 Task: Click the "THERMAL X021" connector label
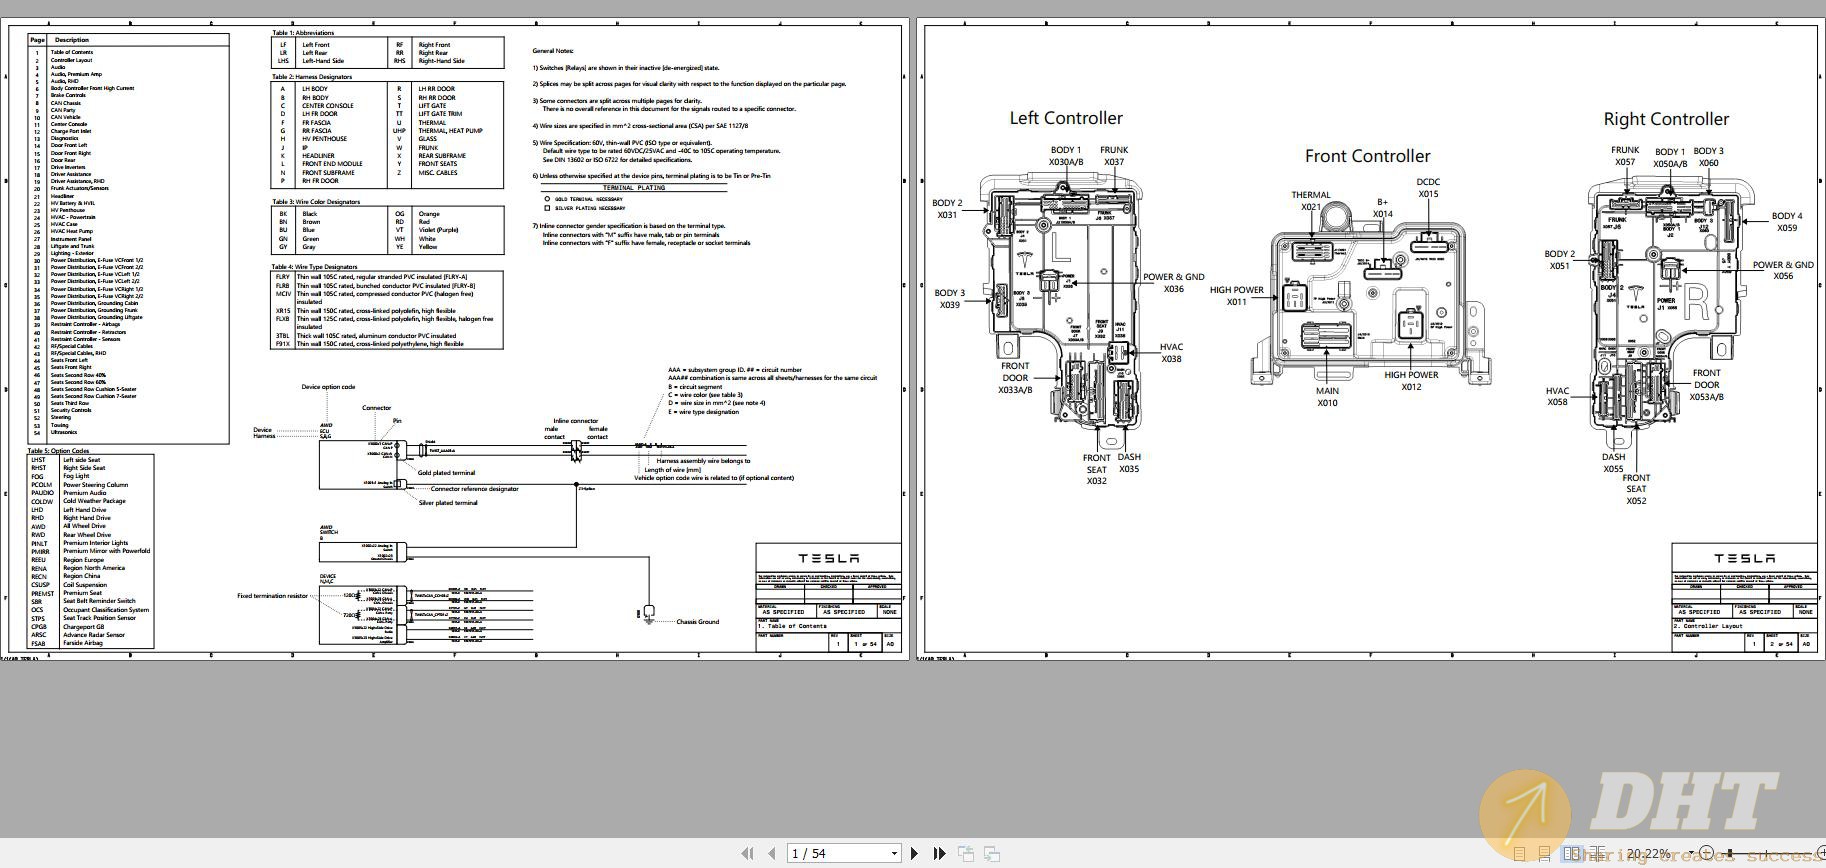(1311, 201)
